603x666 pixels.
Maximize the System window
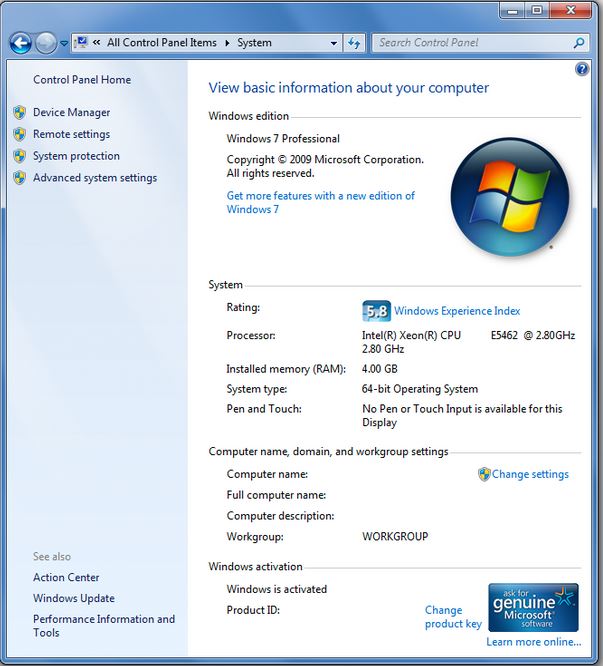tap(537, 10)
